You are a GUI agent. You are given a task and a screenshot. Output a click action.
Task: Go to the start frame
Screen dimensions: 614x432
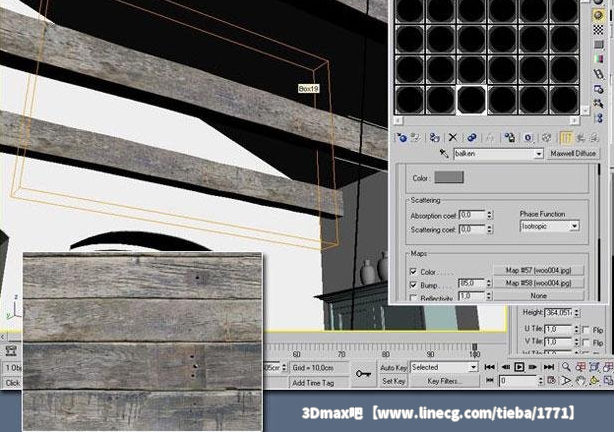(x=491, y=367)
